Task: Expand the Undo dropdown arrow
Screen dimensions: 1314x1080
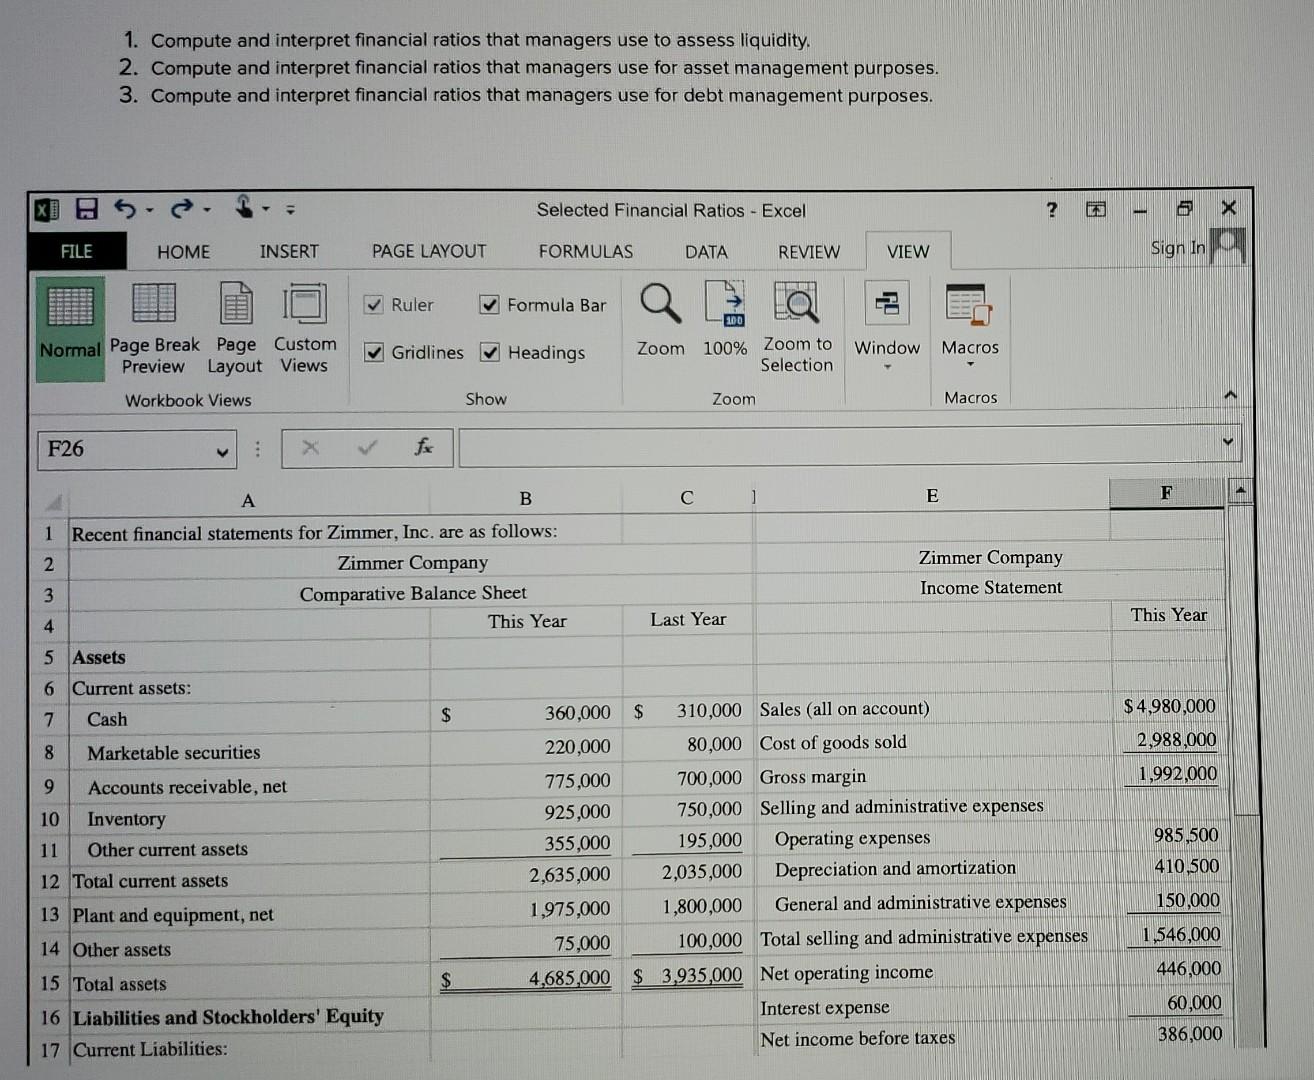Action: (148, 210)
